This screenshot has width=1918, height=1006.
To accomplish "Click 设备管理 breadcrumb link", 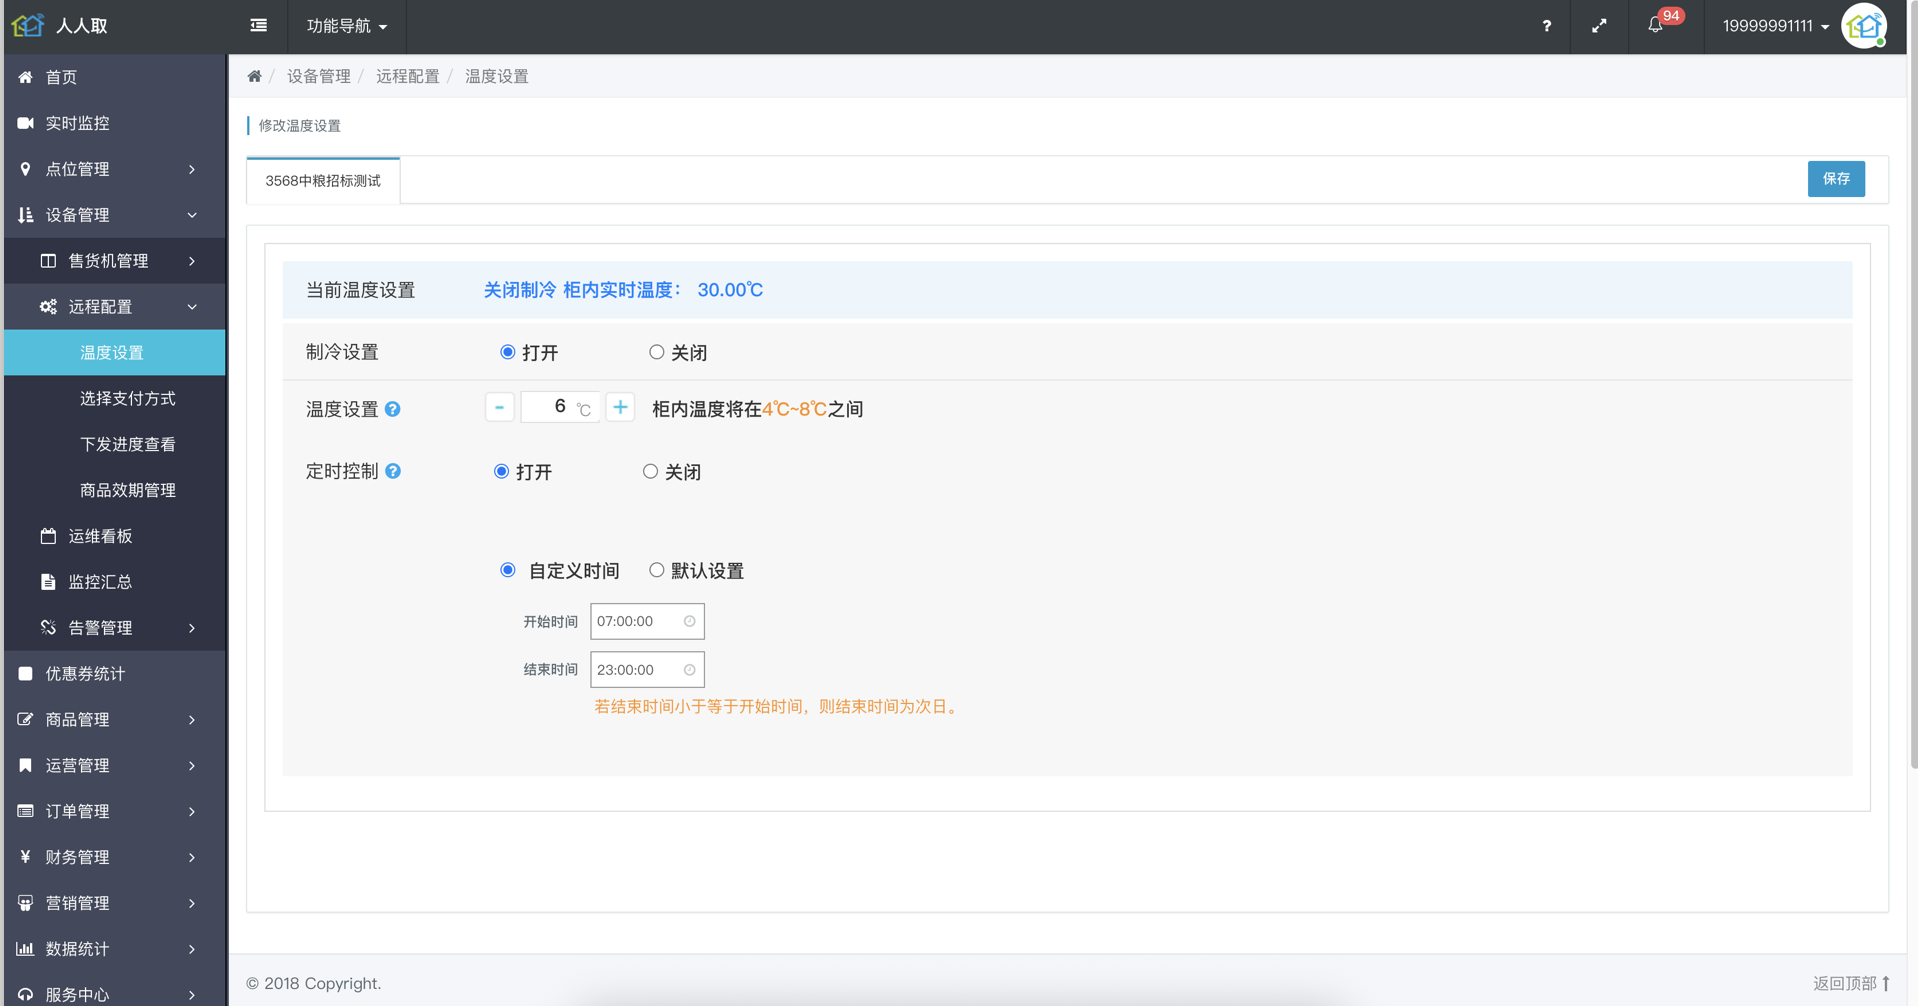I will click(319, 76).
